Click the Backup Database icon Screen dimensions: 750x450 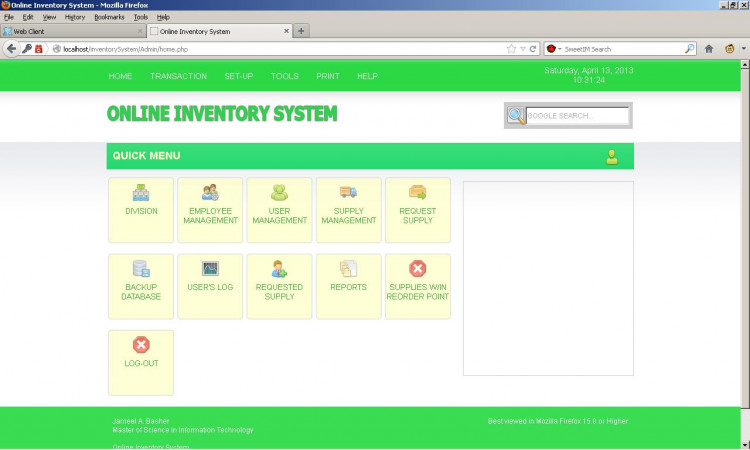(141, 269)
